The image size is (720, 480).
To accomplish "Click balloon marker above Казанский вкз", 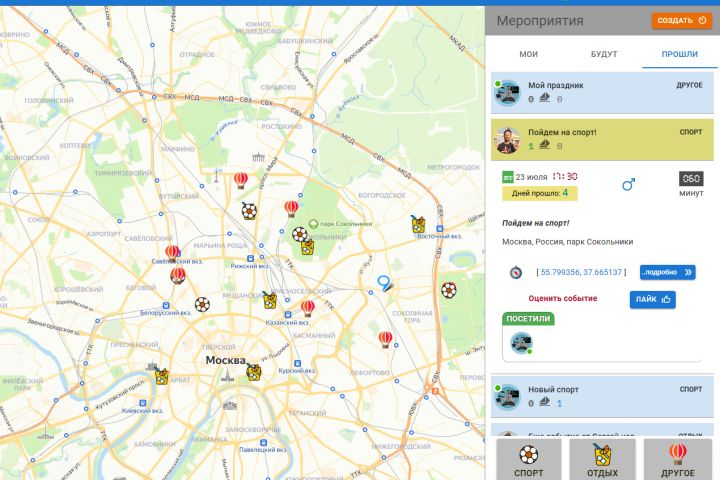I will point(308,308).
